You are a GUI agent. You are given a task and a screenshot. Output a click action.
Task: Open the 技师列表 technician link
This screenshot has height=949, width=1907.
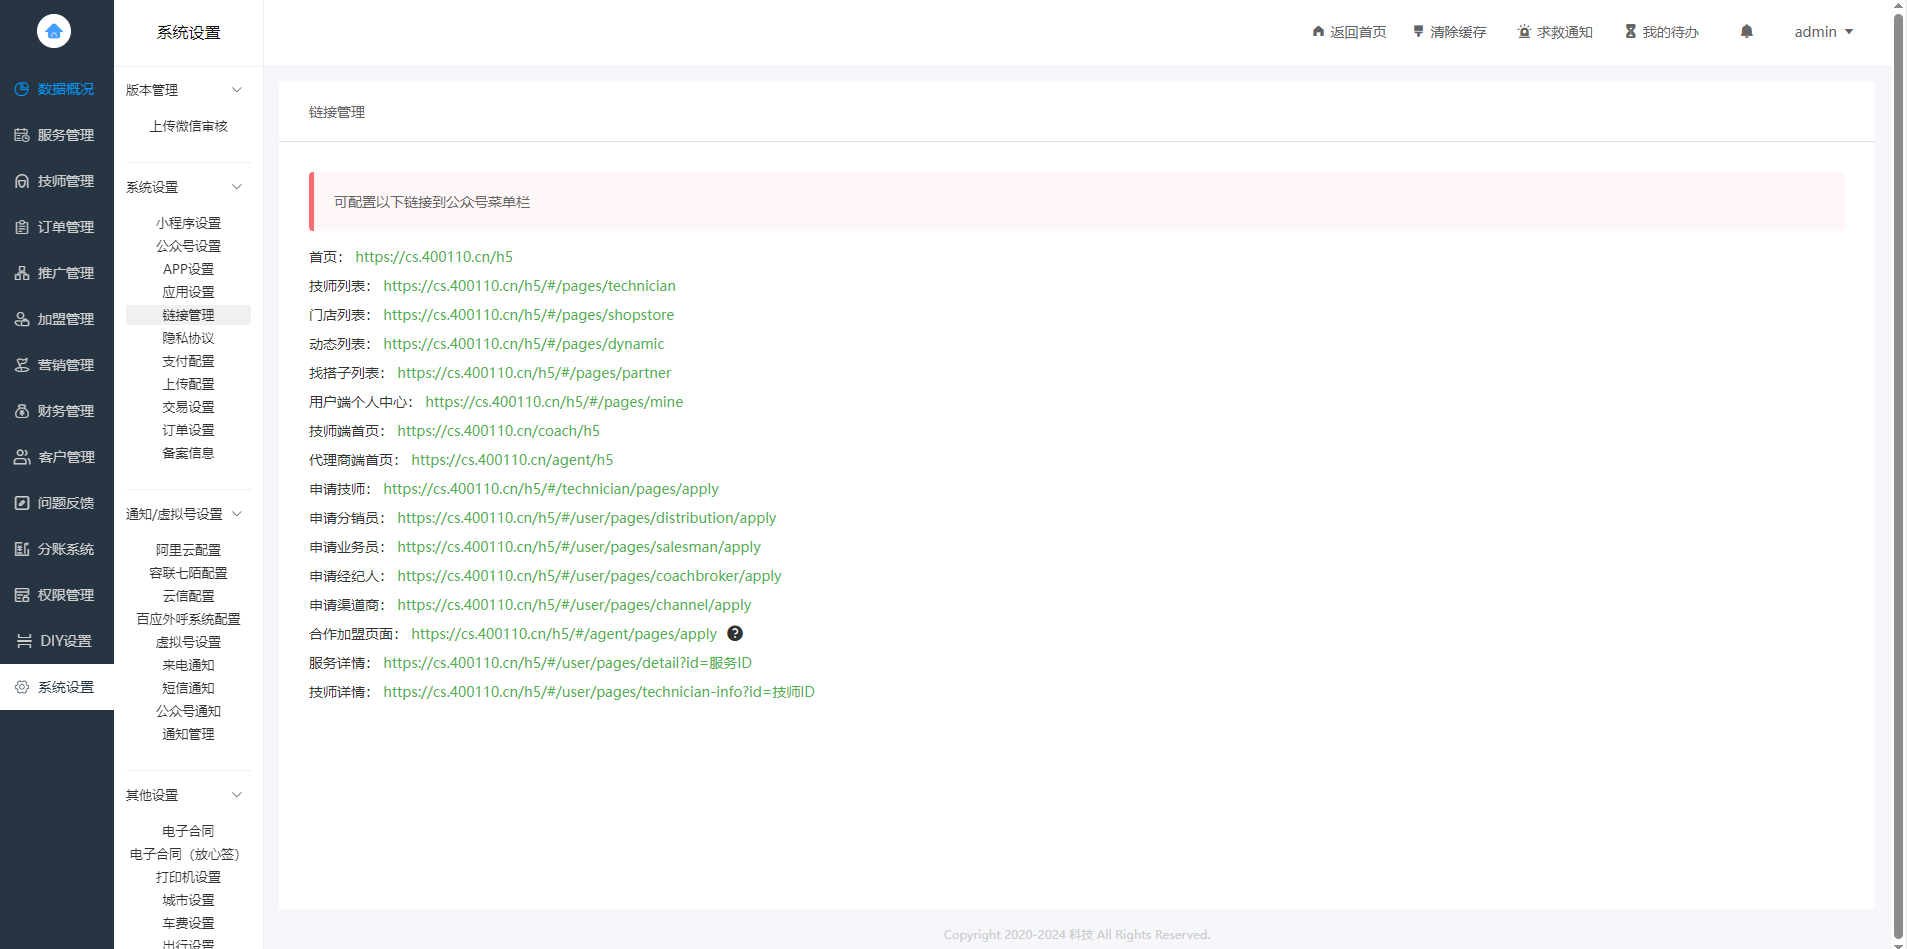[529, 286]
